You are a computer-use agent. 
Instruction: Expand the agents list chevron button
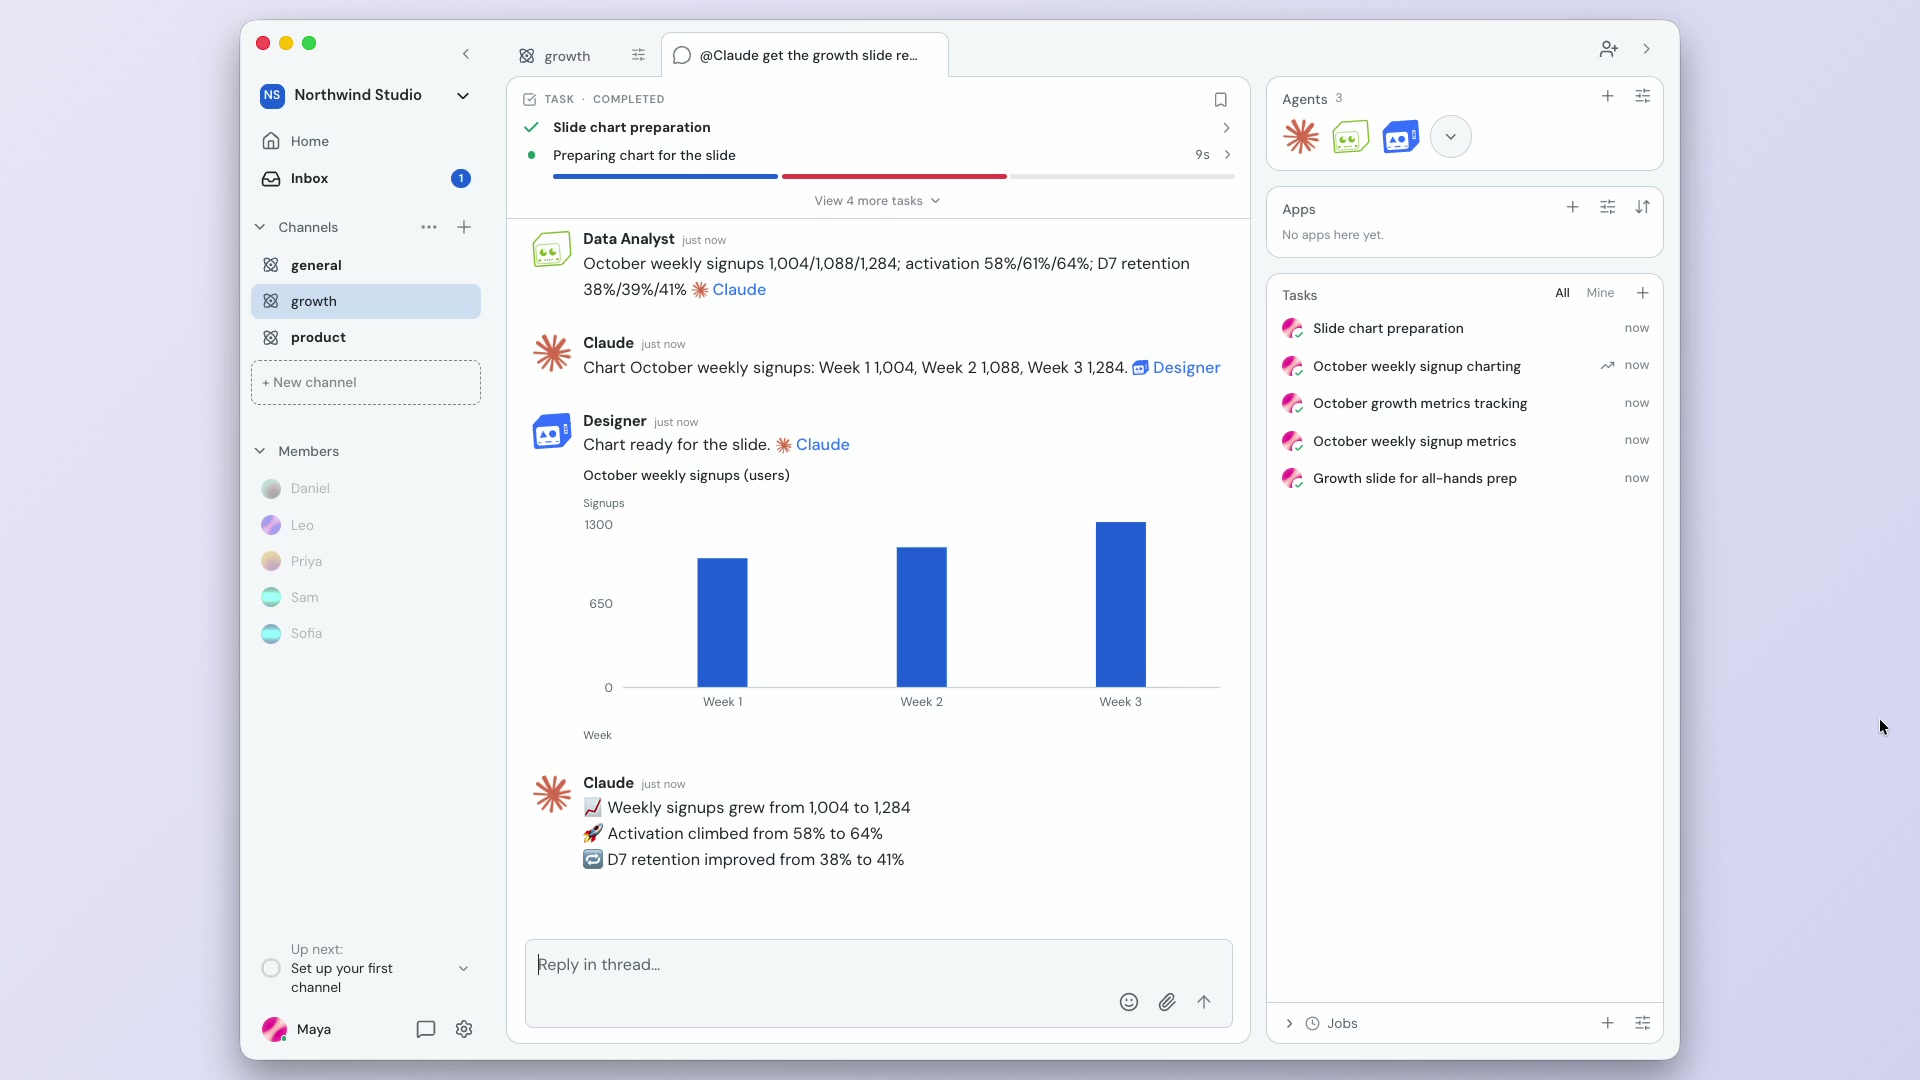[1450, 137]
